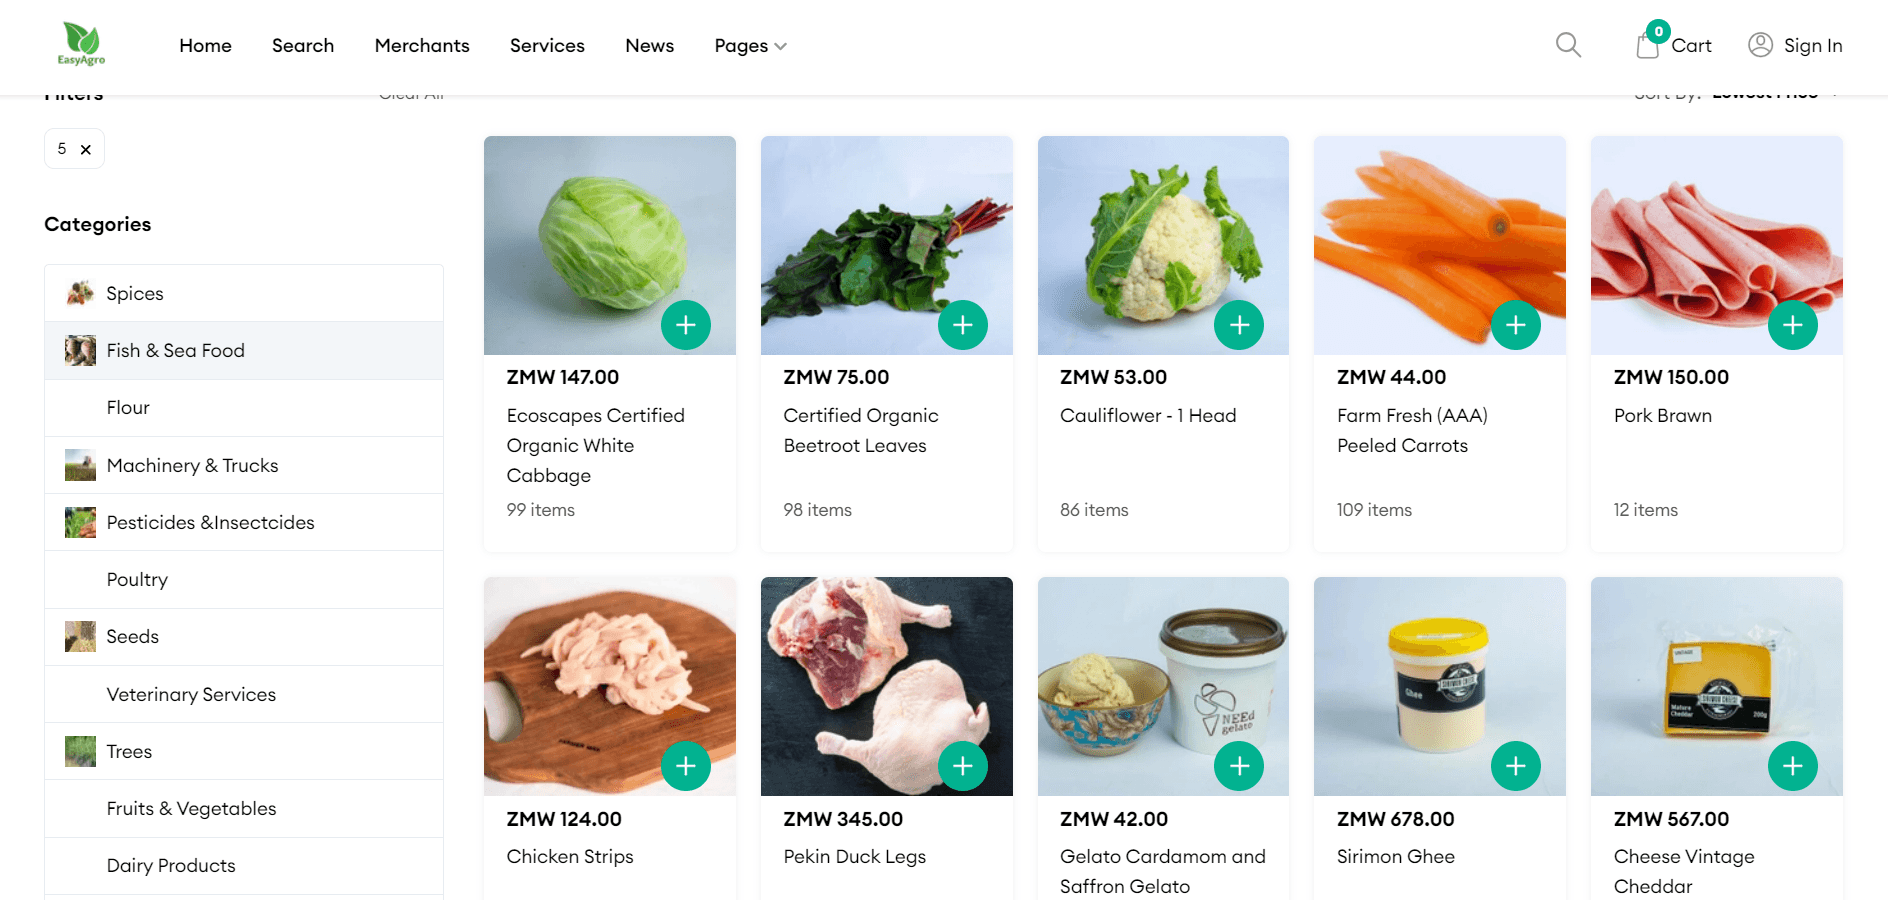Screen dimensions: 1888x900
Task: Expand the Pages dropdown menu
Action: click(750, 46)
